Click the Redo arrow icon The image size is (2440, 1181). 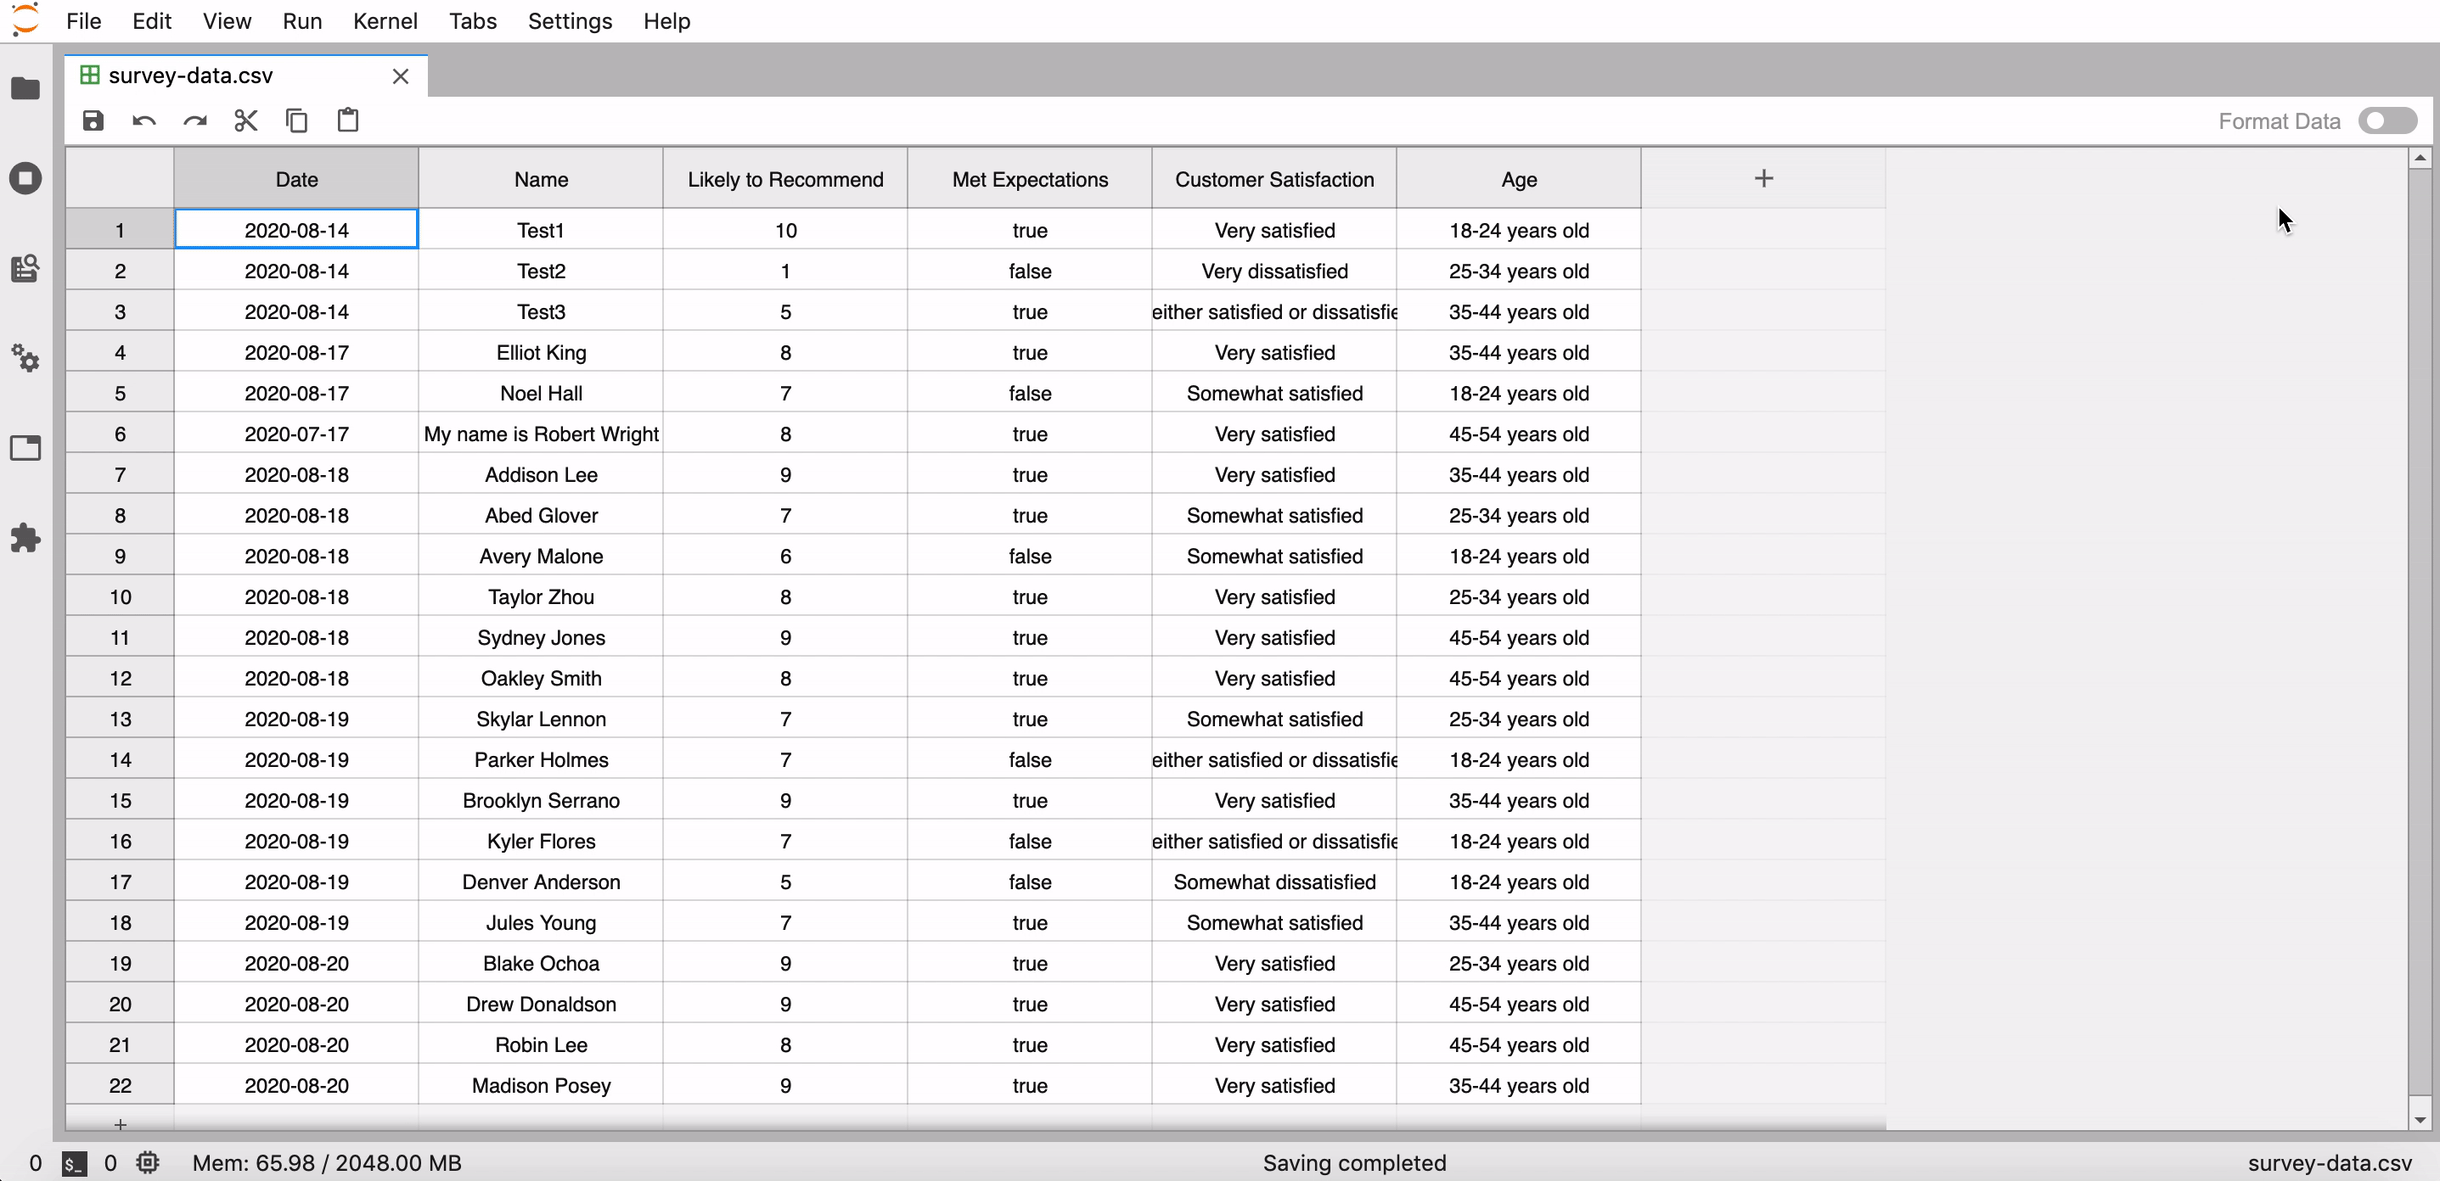[195, 121]
